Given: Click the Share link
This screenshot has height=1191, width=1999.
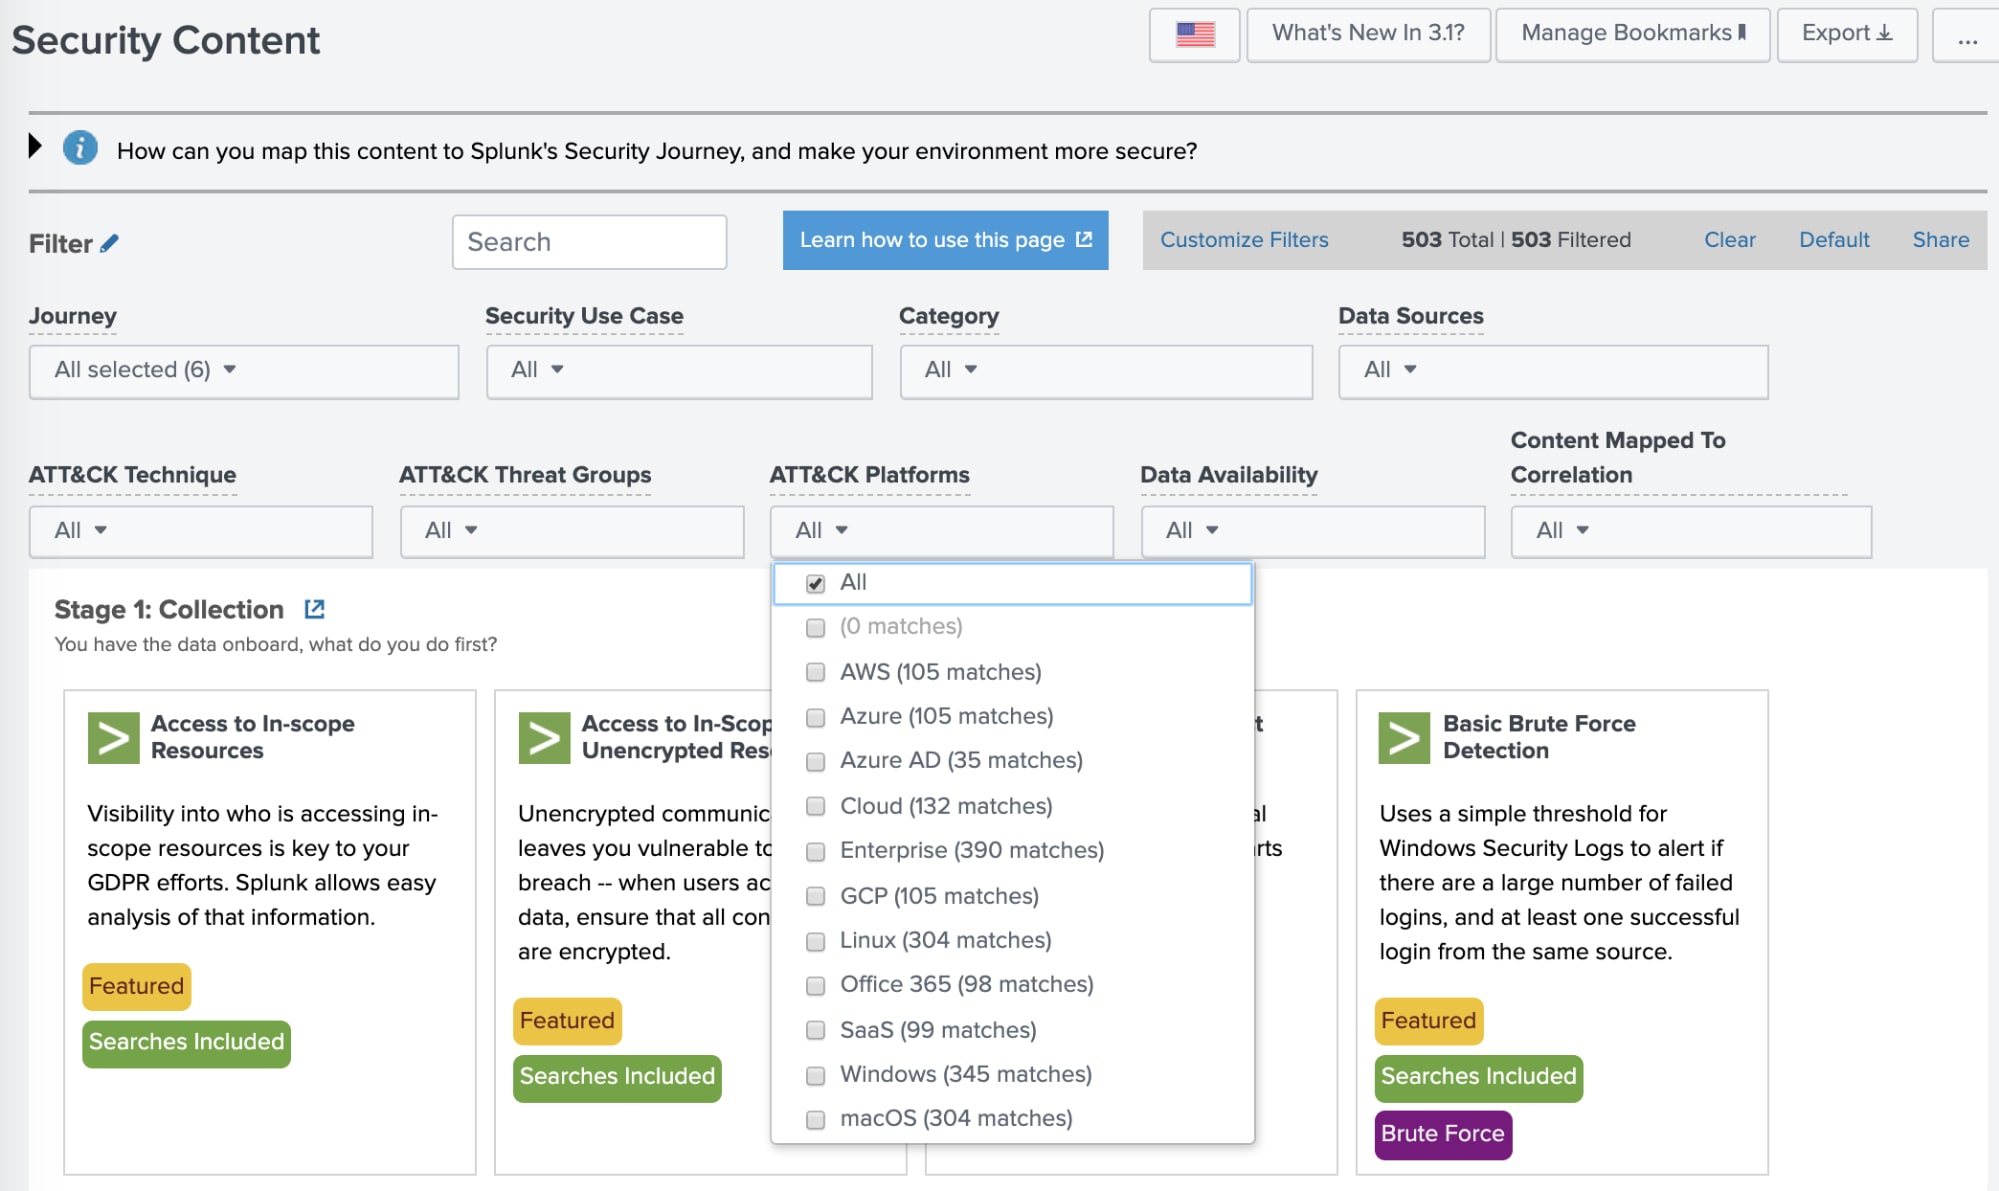Looking at the screenshot, I should point(1940,240).
